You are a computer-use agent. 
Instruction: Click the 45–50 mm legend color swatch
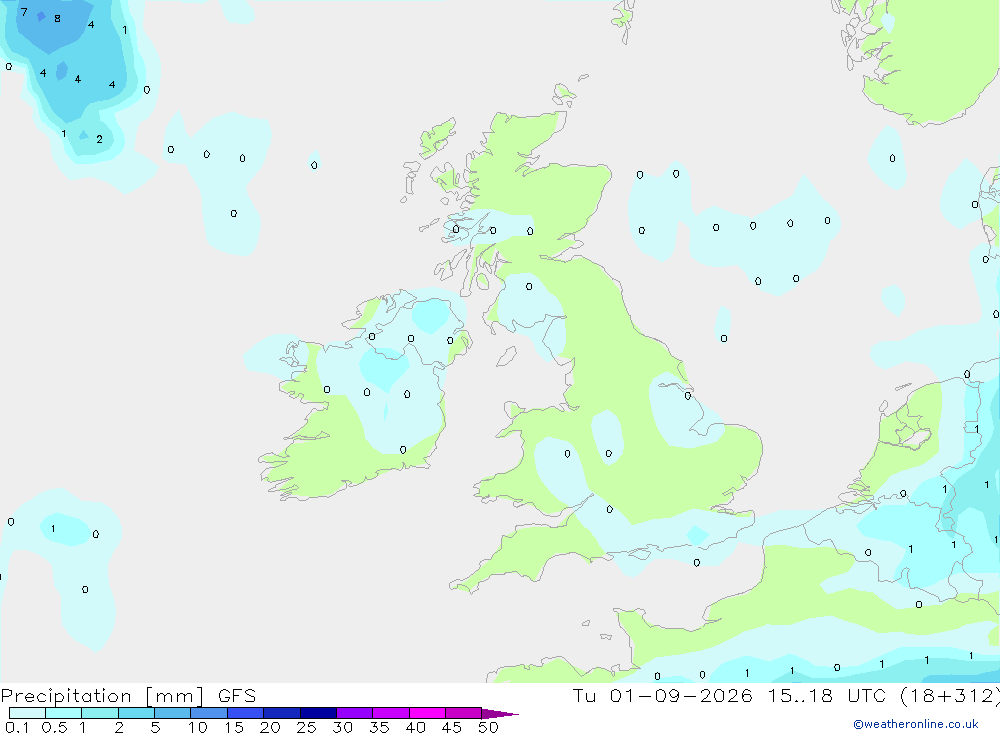(x=464, y=713)
